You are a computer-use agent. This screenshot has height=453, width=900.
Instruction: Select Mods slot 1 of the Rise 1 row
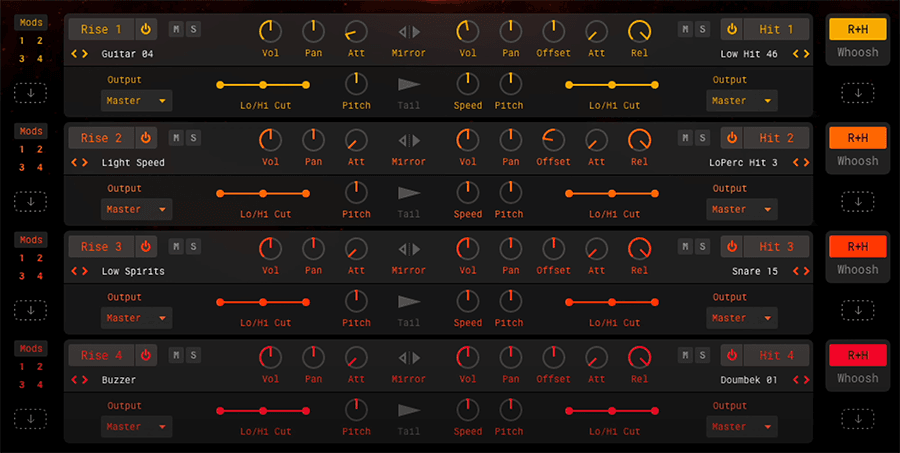tap(22, 41)
